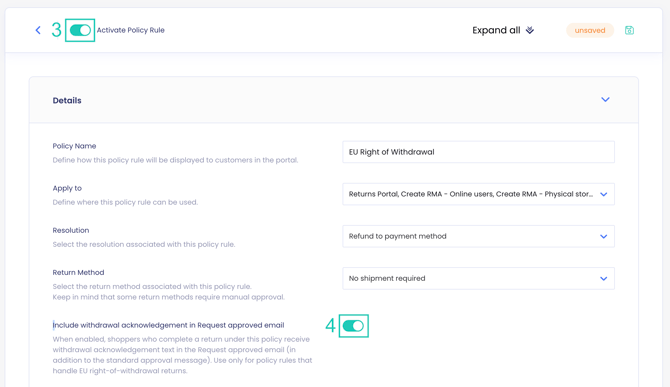Image resolution: width=670 pixels, height=387 pixels.
Task: Click the save disk icon
Action: coord(629,30)
